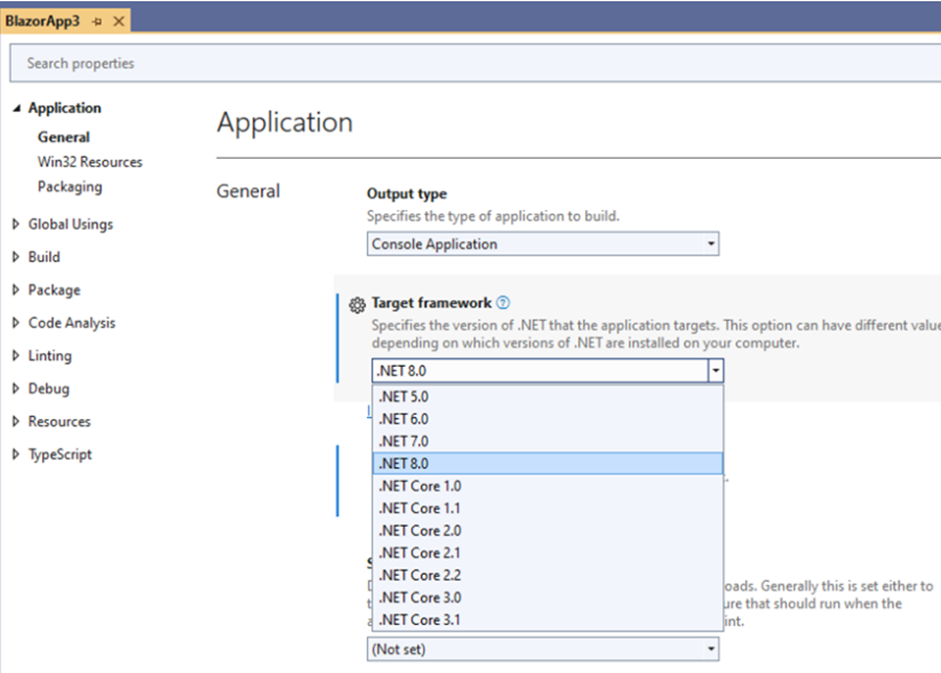This screenshot has width=941, height=673.
Task: Choose .NET Core 3.0 option
Action: (547, 597)
